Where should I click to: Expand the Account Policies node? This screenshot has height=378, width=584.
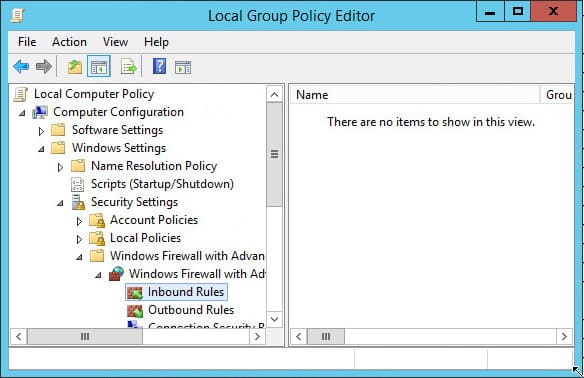pyautogui.click(x=79, y=221)
